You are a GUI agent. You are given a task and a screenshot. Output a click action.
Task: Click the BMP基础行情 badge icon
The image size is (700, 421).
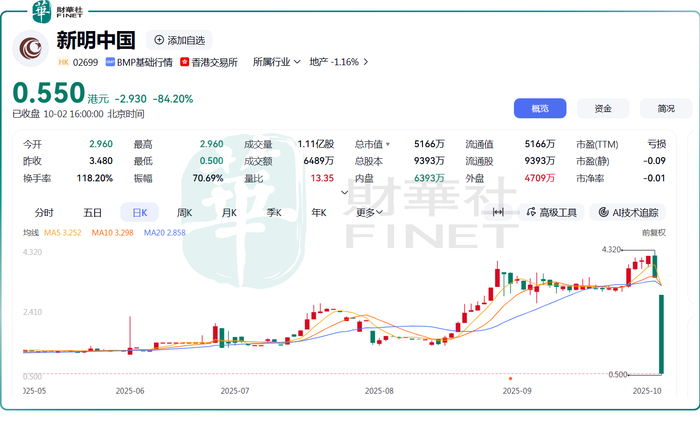tap(110, 62)
